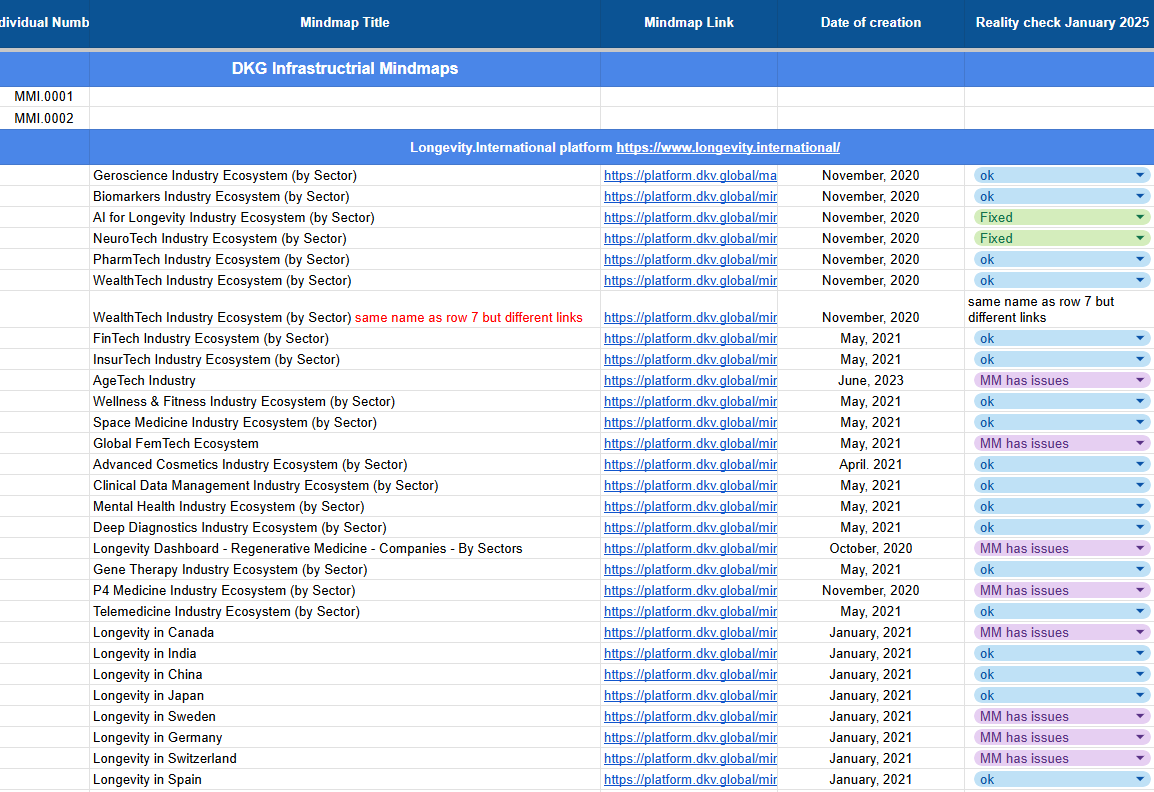
Task: Expand status dropdown for AI for Longevity row
Action: click(1139, 217)
